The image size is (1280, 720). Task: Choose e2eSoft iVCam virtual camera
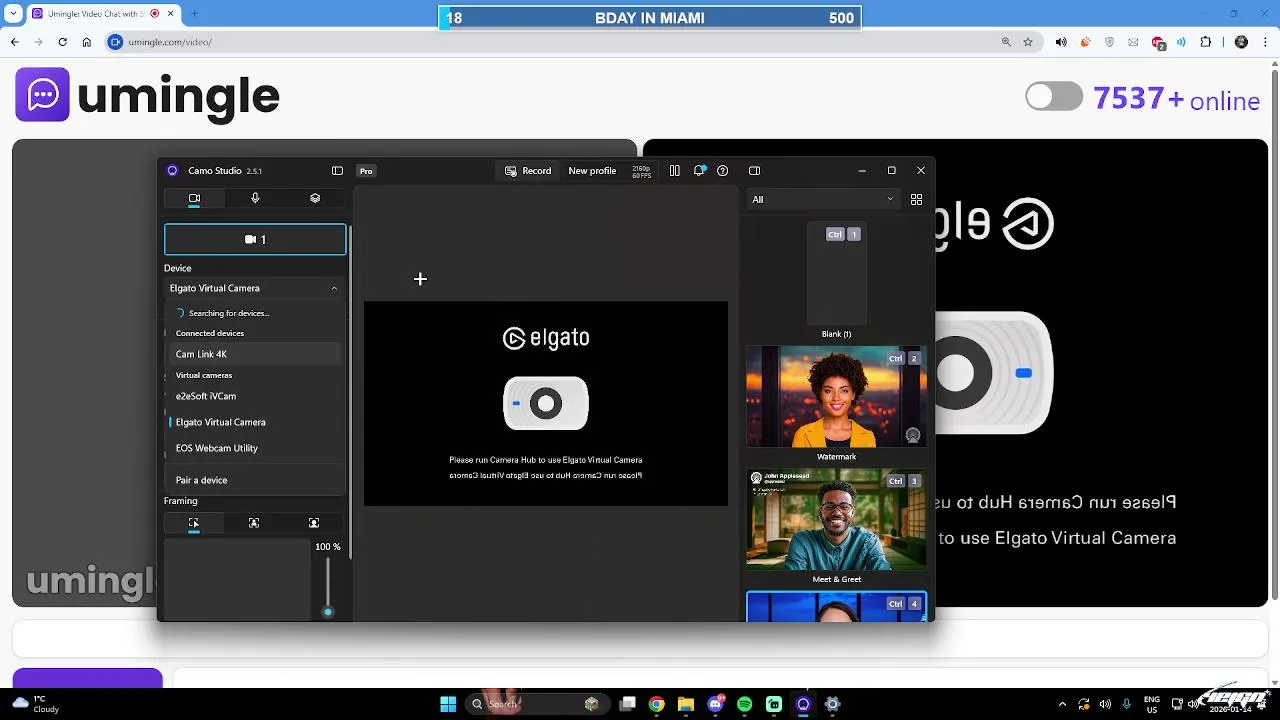[x=255, y=396]
